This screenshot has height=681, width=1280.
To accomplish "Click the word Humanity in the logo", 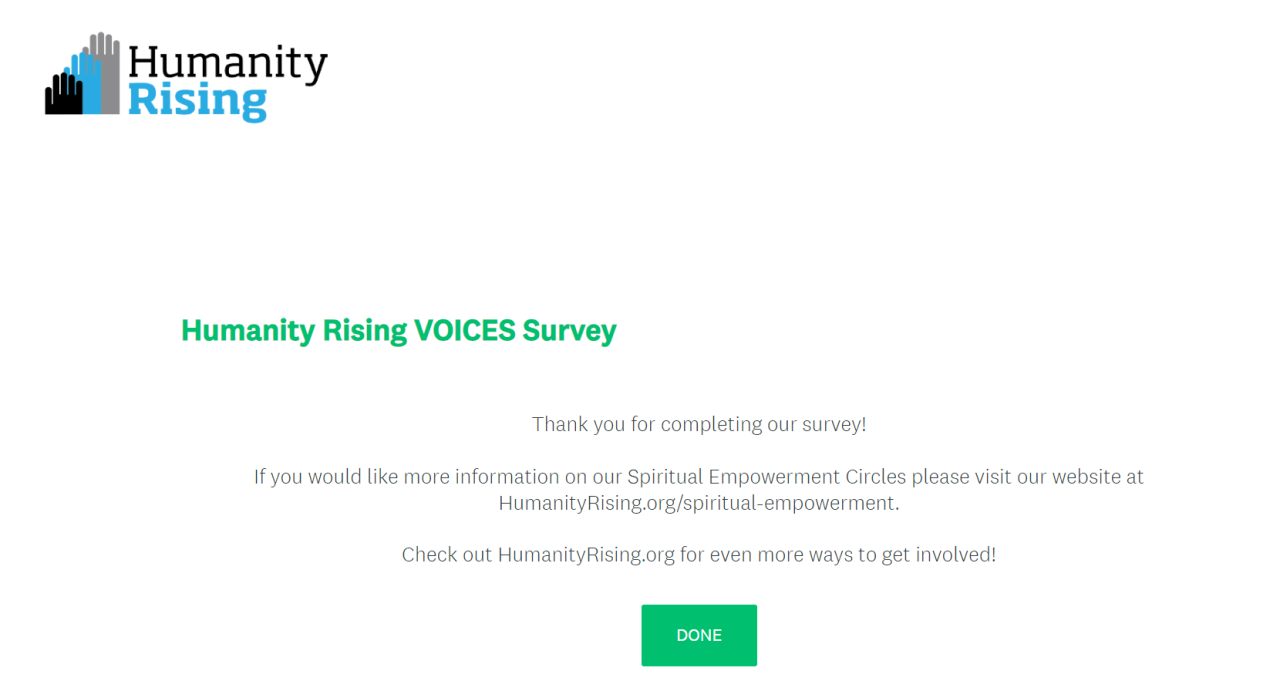I will [x=227, y=63].
